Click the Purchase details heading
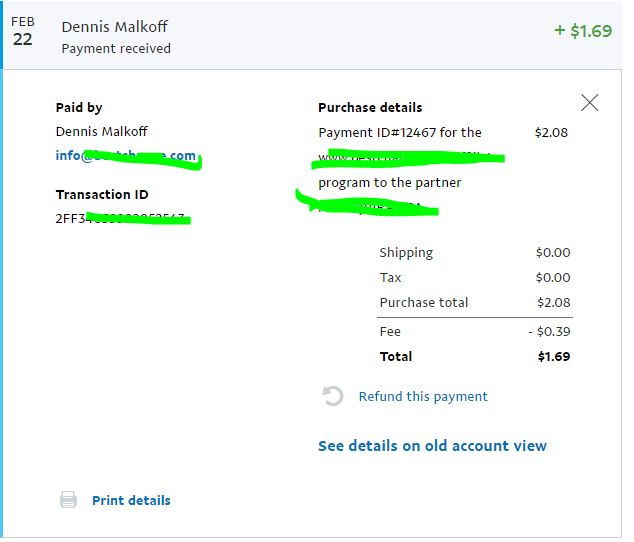Screen dimensions: 634x542 click(370, 108)
